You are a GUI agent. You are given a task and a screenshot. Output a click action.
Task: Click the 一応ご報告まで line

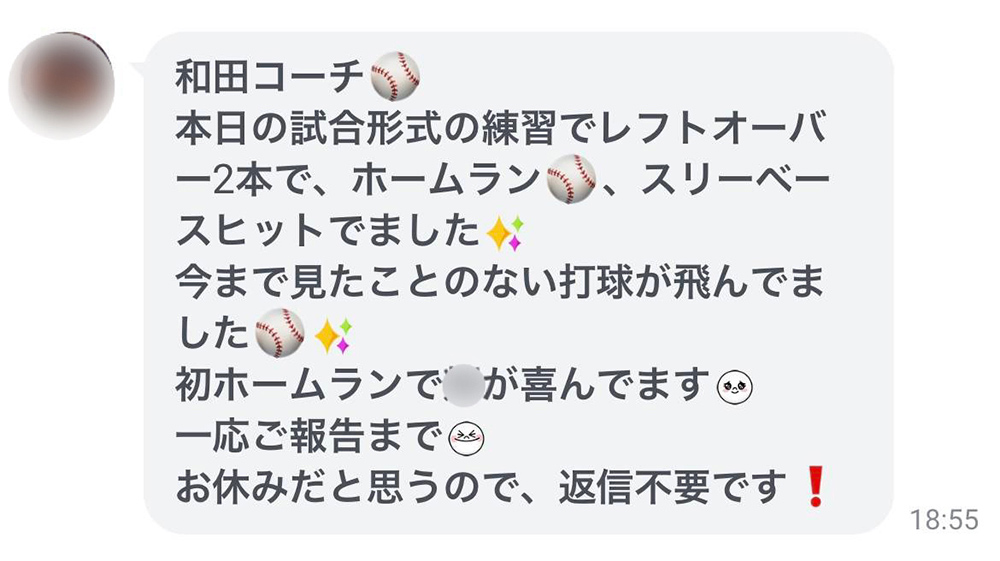308,437
